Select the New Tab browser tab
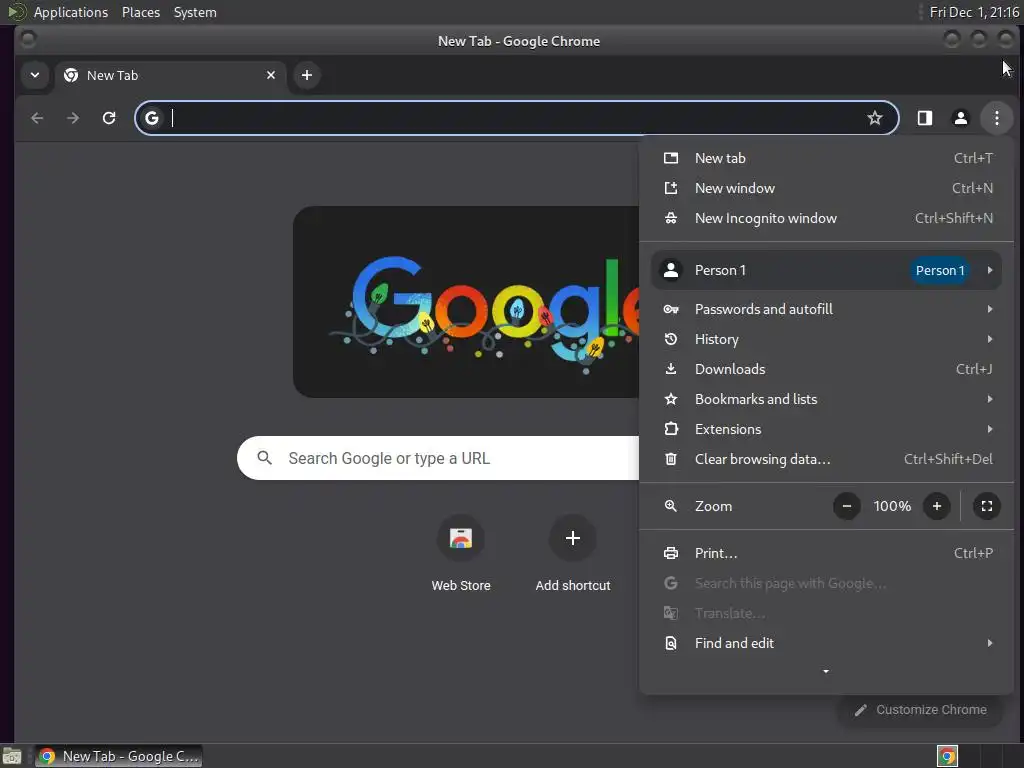This screenshot has width=1024, height=768. (x=171, y=75)
